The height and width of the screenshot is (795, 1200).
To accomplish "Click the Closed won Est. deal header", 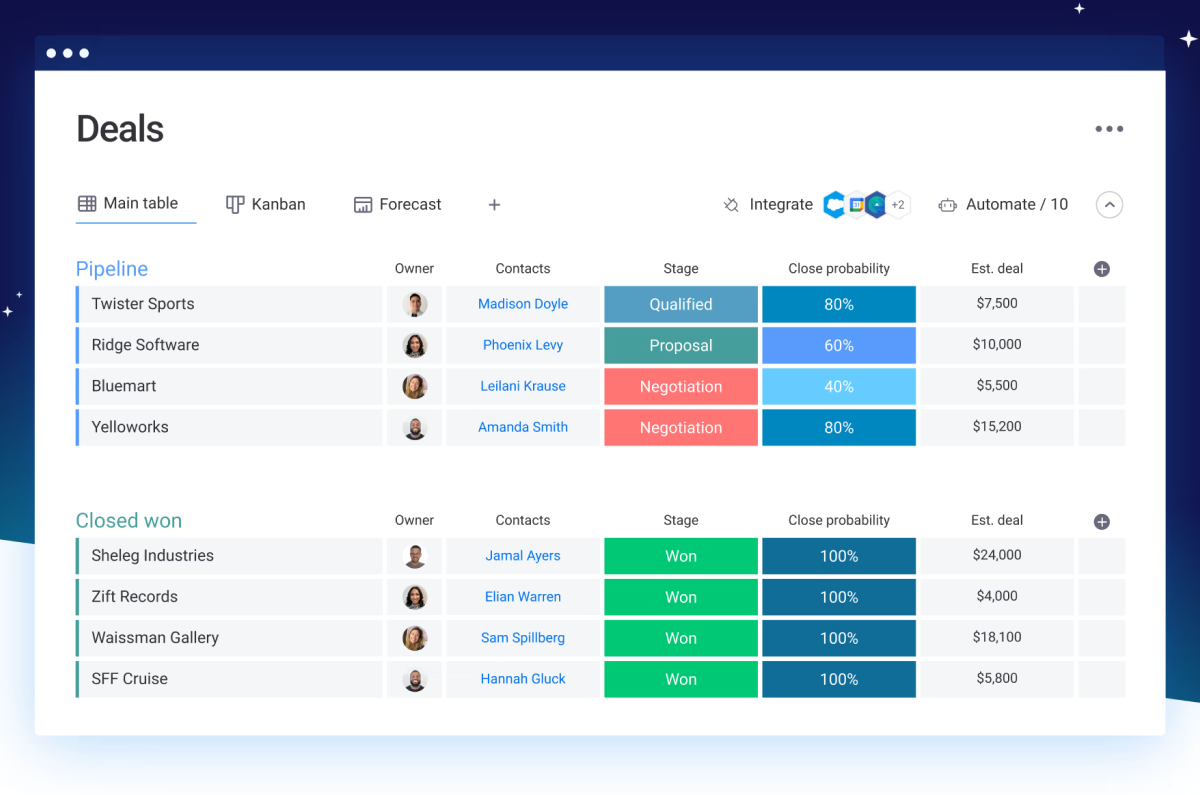I will point(997,521).
